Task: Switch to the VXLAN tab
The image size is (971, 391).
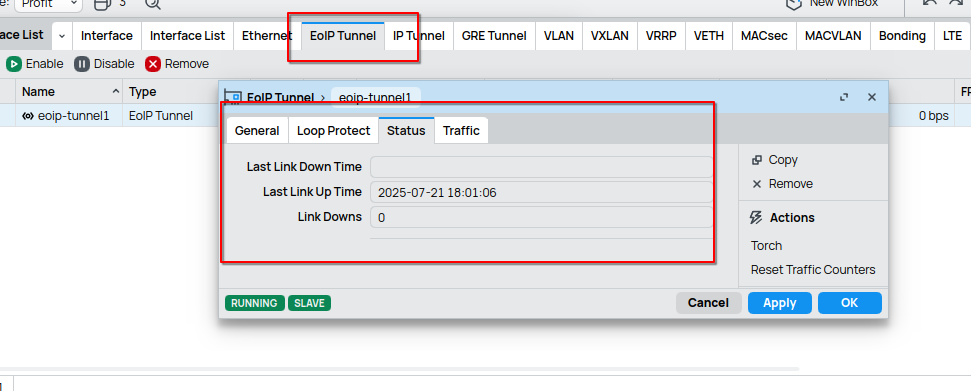Action: pyautogui.click(x=609, y=36)
